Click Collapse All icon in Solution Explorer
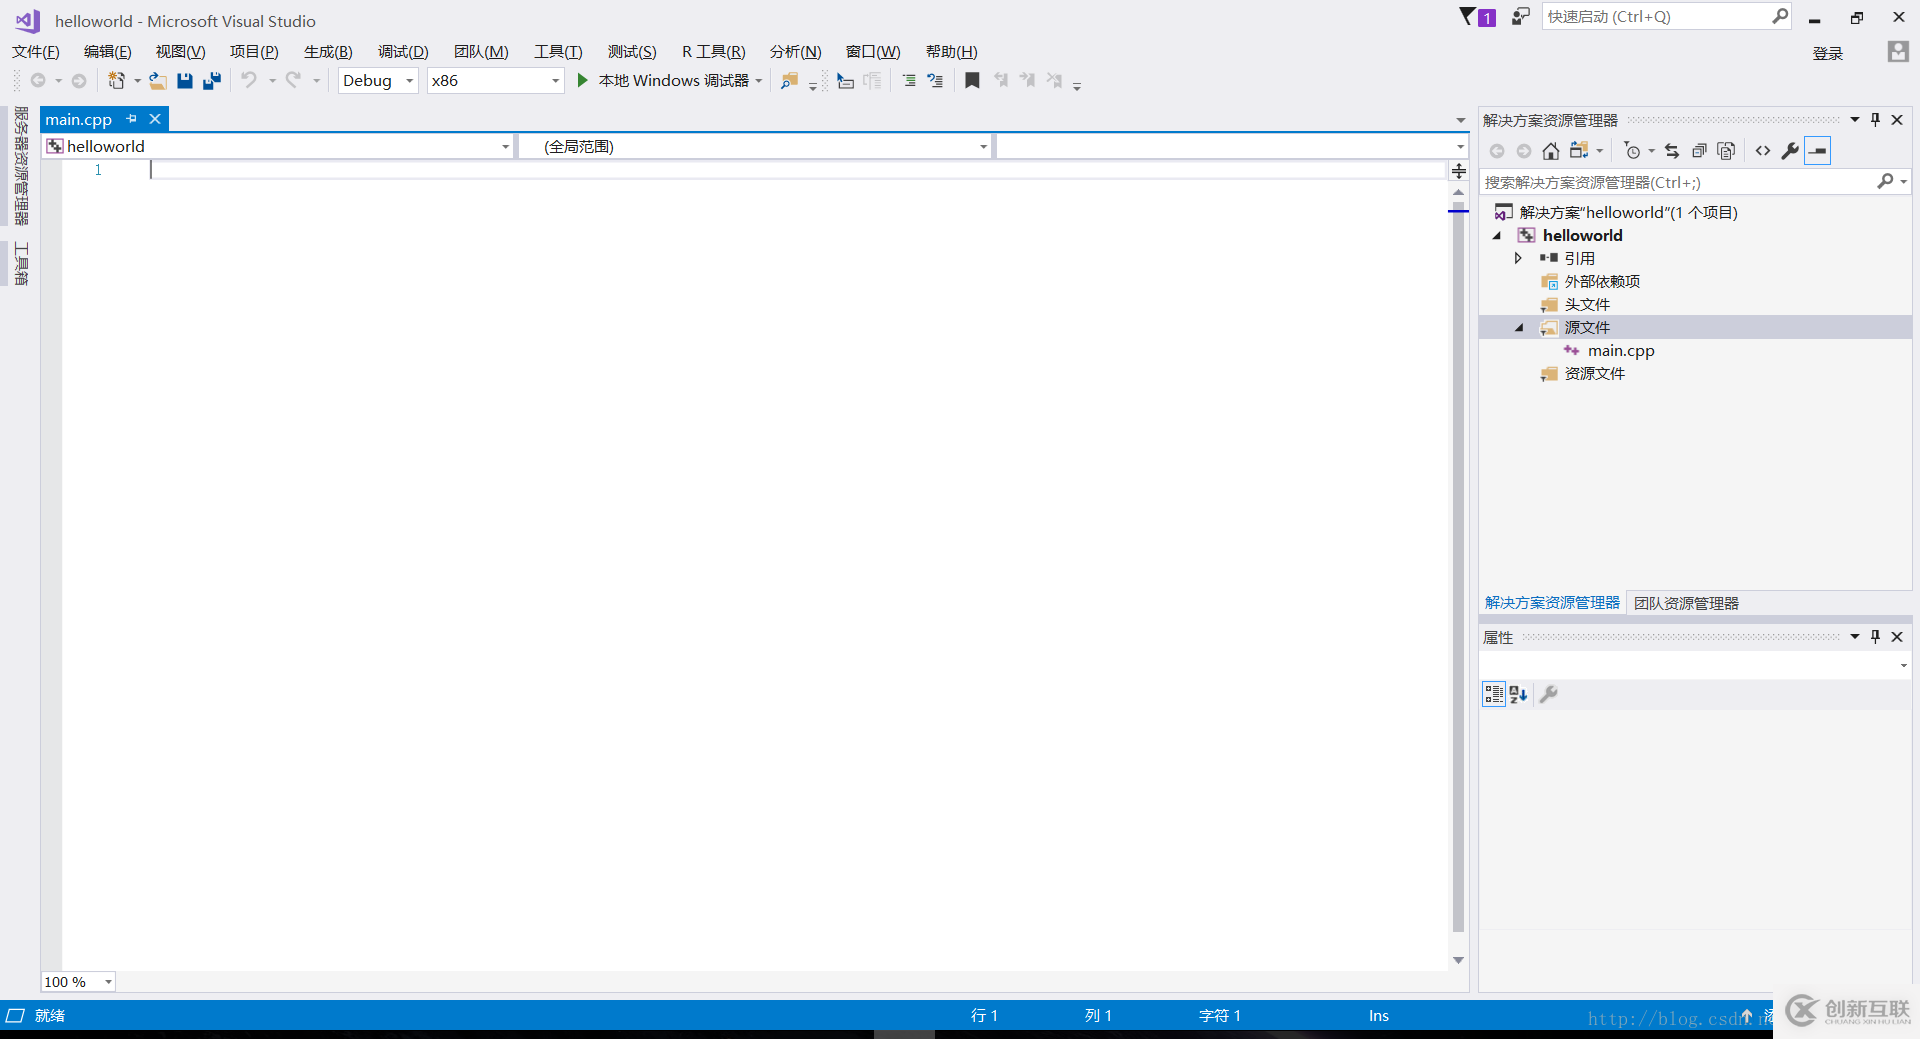Viewport: 1920px width, 1039px height. [x=1699, y=151]
